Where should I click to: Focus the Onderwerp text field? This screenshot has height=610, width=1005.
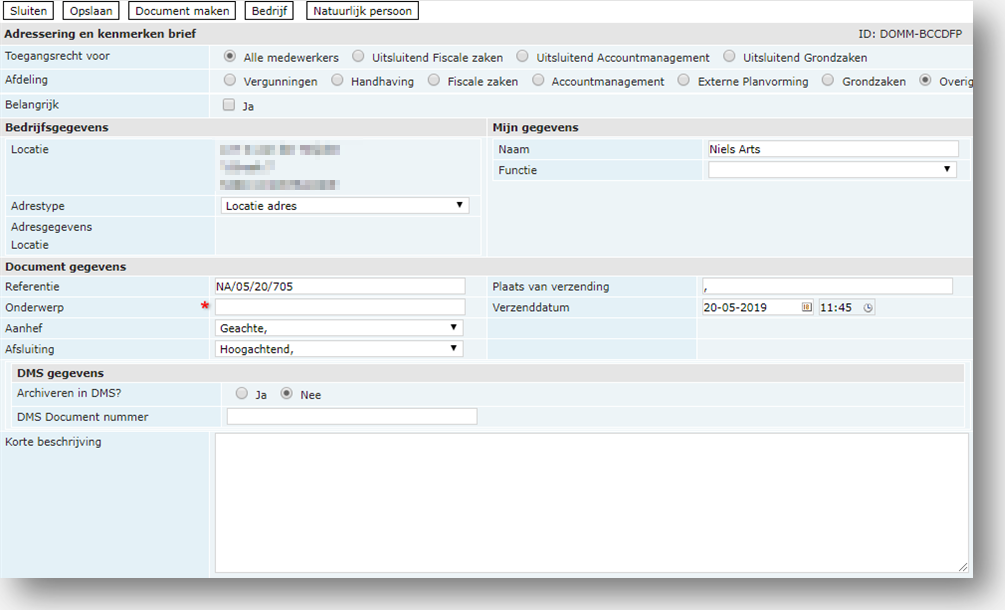340,307
